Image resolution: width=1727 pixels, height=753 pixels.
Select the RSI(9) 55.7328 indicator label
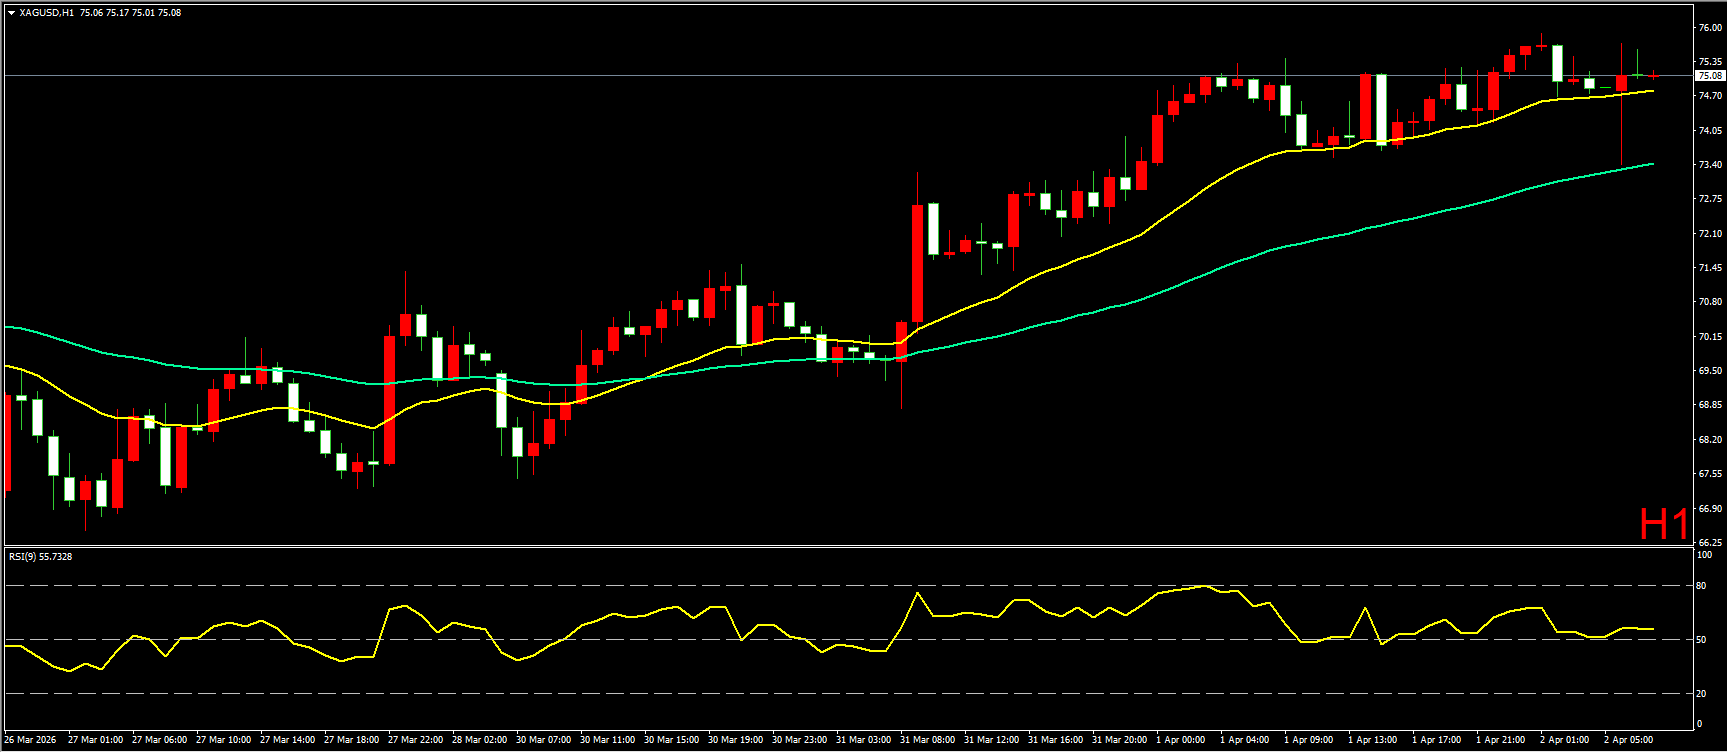41,556
